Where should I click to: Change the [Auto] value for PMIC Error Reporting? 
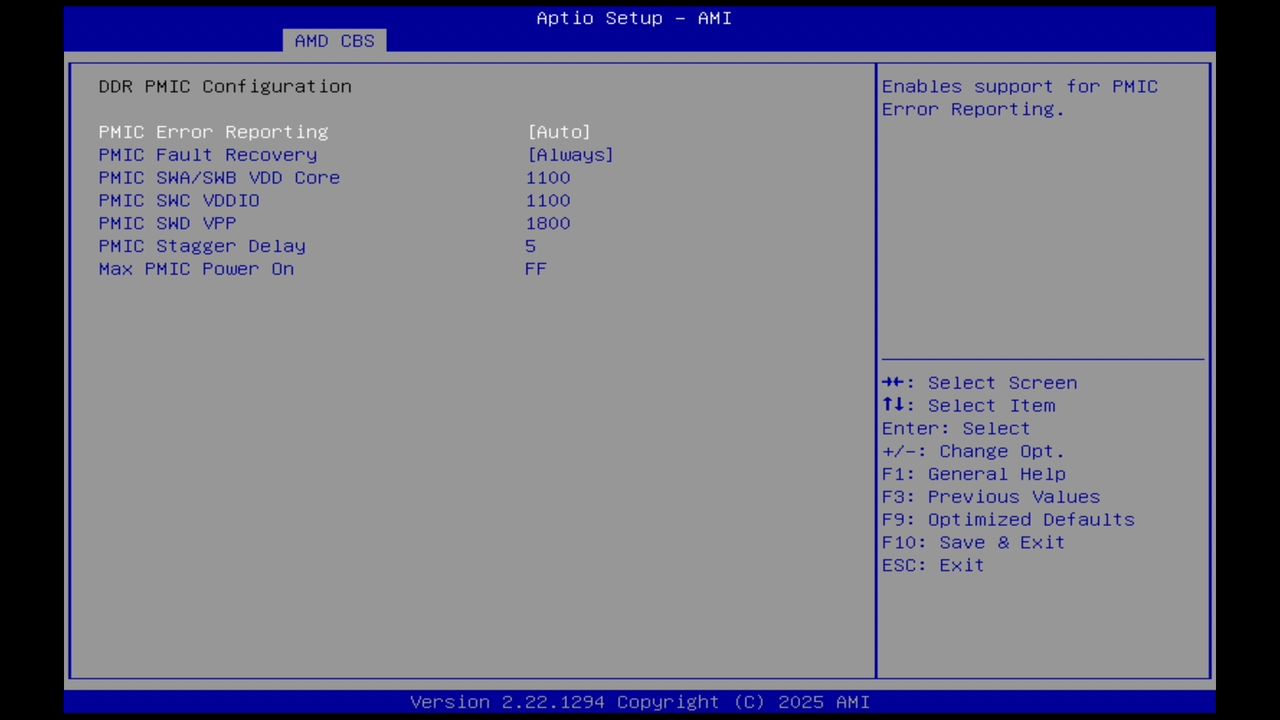tap(559, 131)
